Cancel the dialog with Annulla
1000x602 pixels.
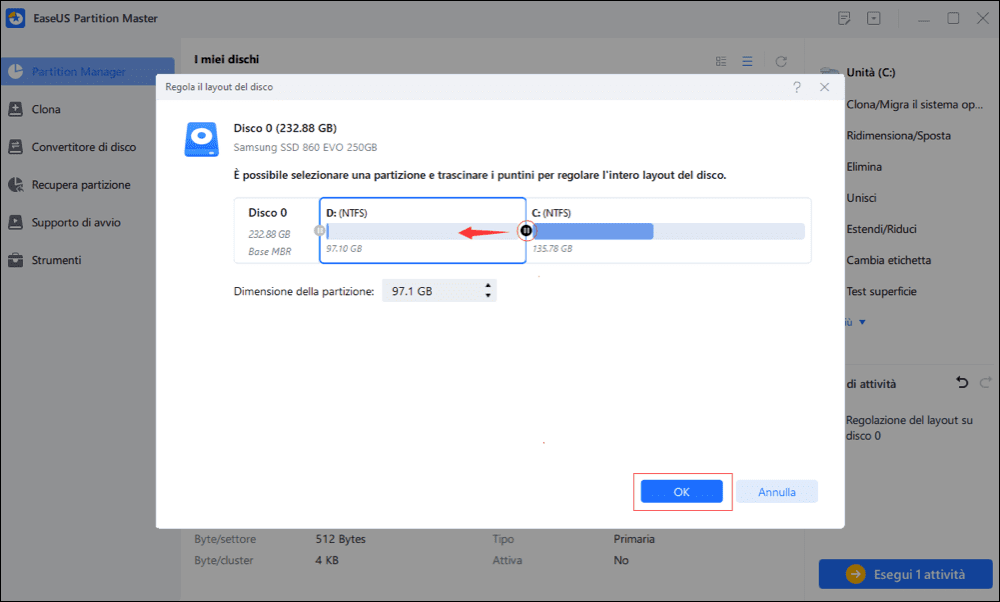[777, 492]
